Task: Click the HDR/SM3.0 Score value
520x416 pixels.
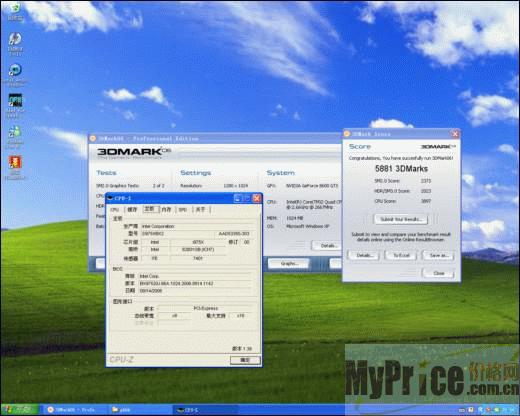Action: click(426, 191)
